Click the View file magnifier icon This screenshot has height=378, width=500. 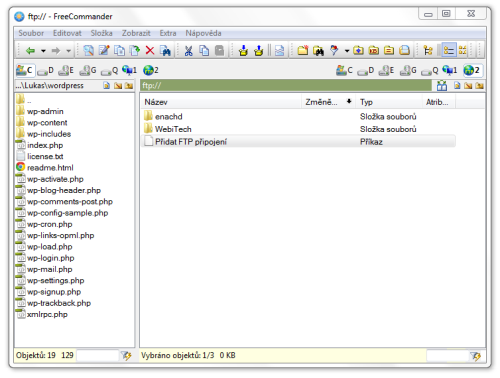(x=88, y=51)
